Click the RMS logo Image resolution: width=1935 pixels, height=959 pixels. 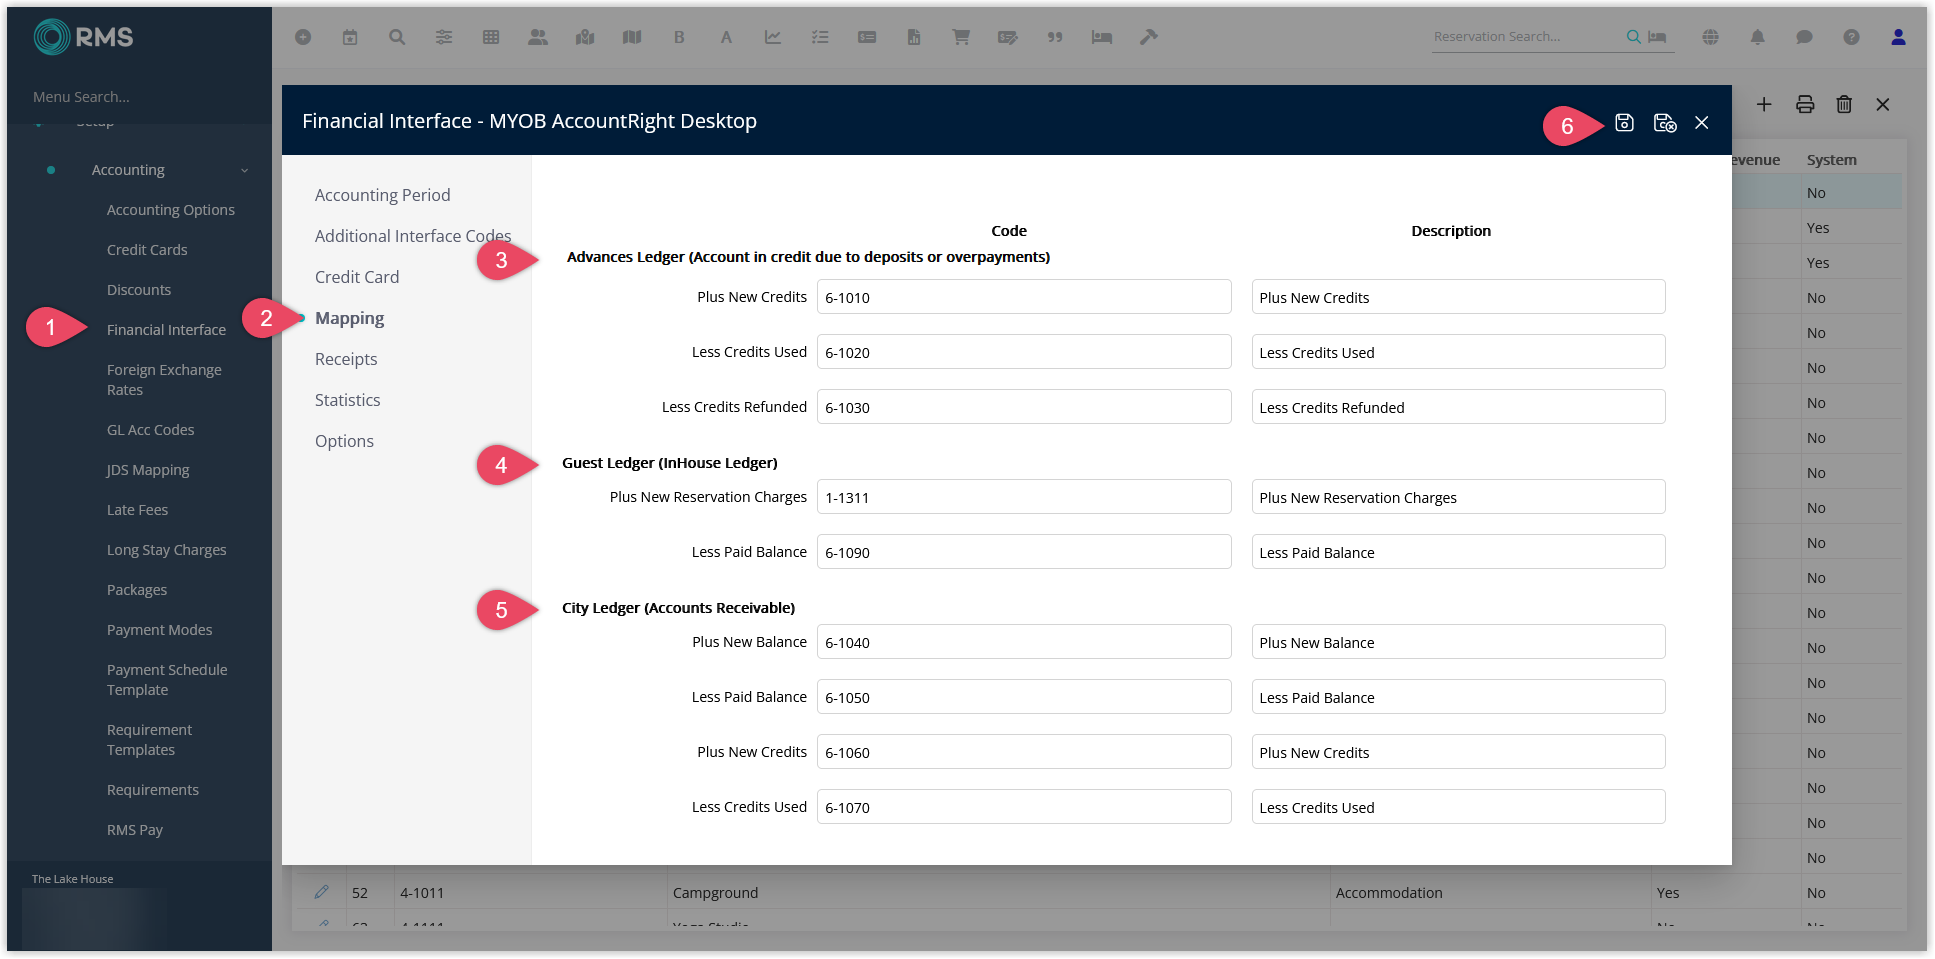84,37
